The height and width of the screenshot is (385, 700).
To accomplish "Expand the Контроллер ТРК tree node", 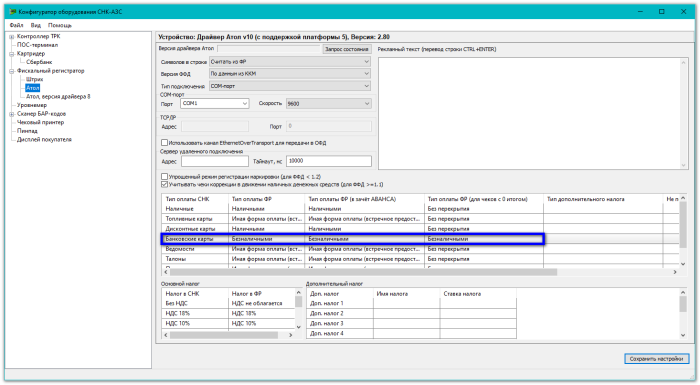I will coord(12,37).
